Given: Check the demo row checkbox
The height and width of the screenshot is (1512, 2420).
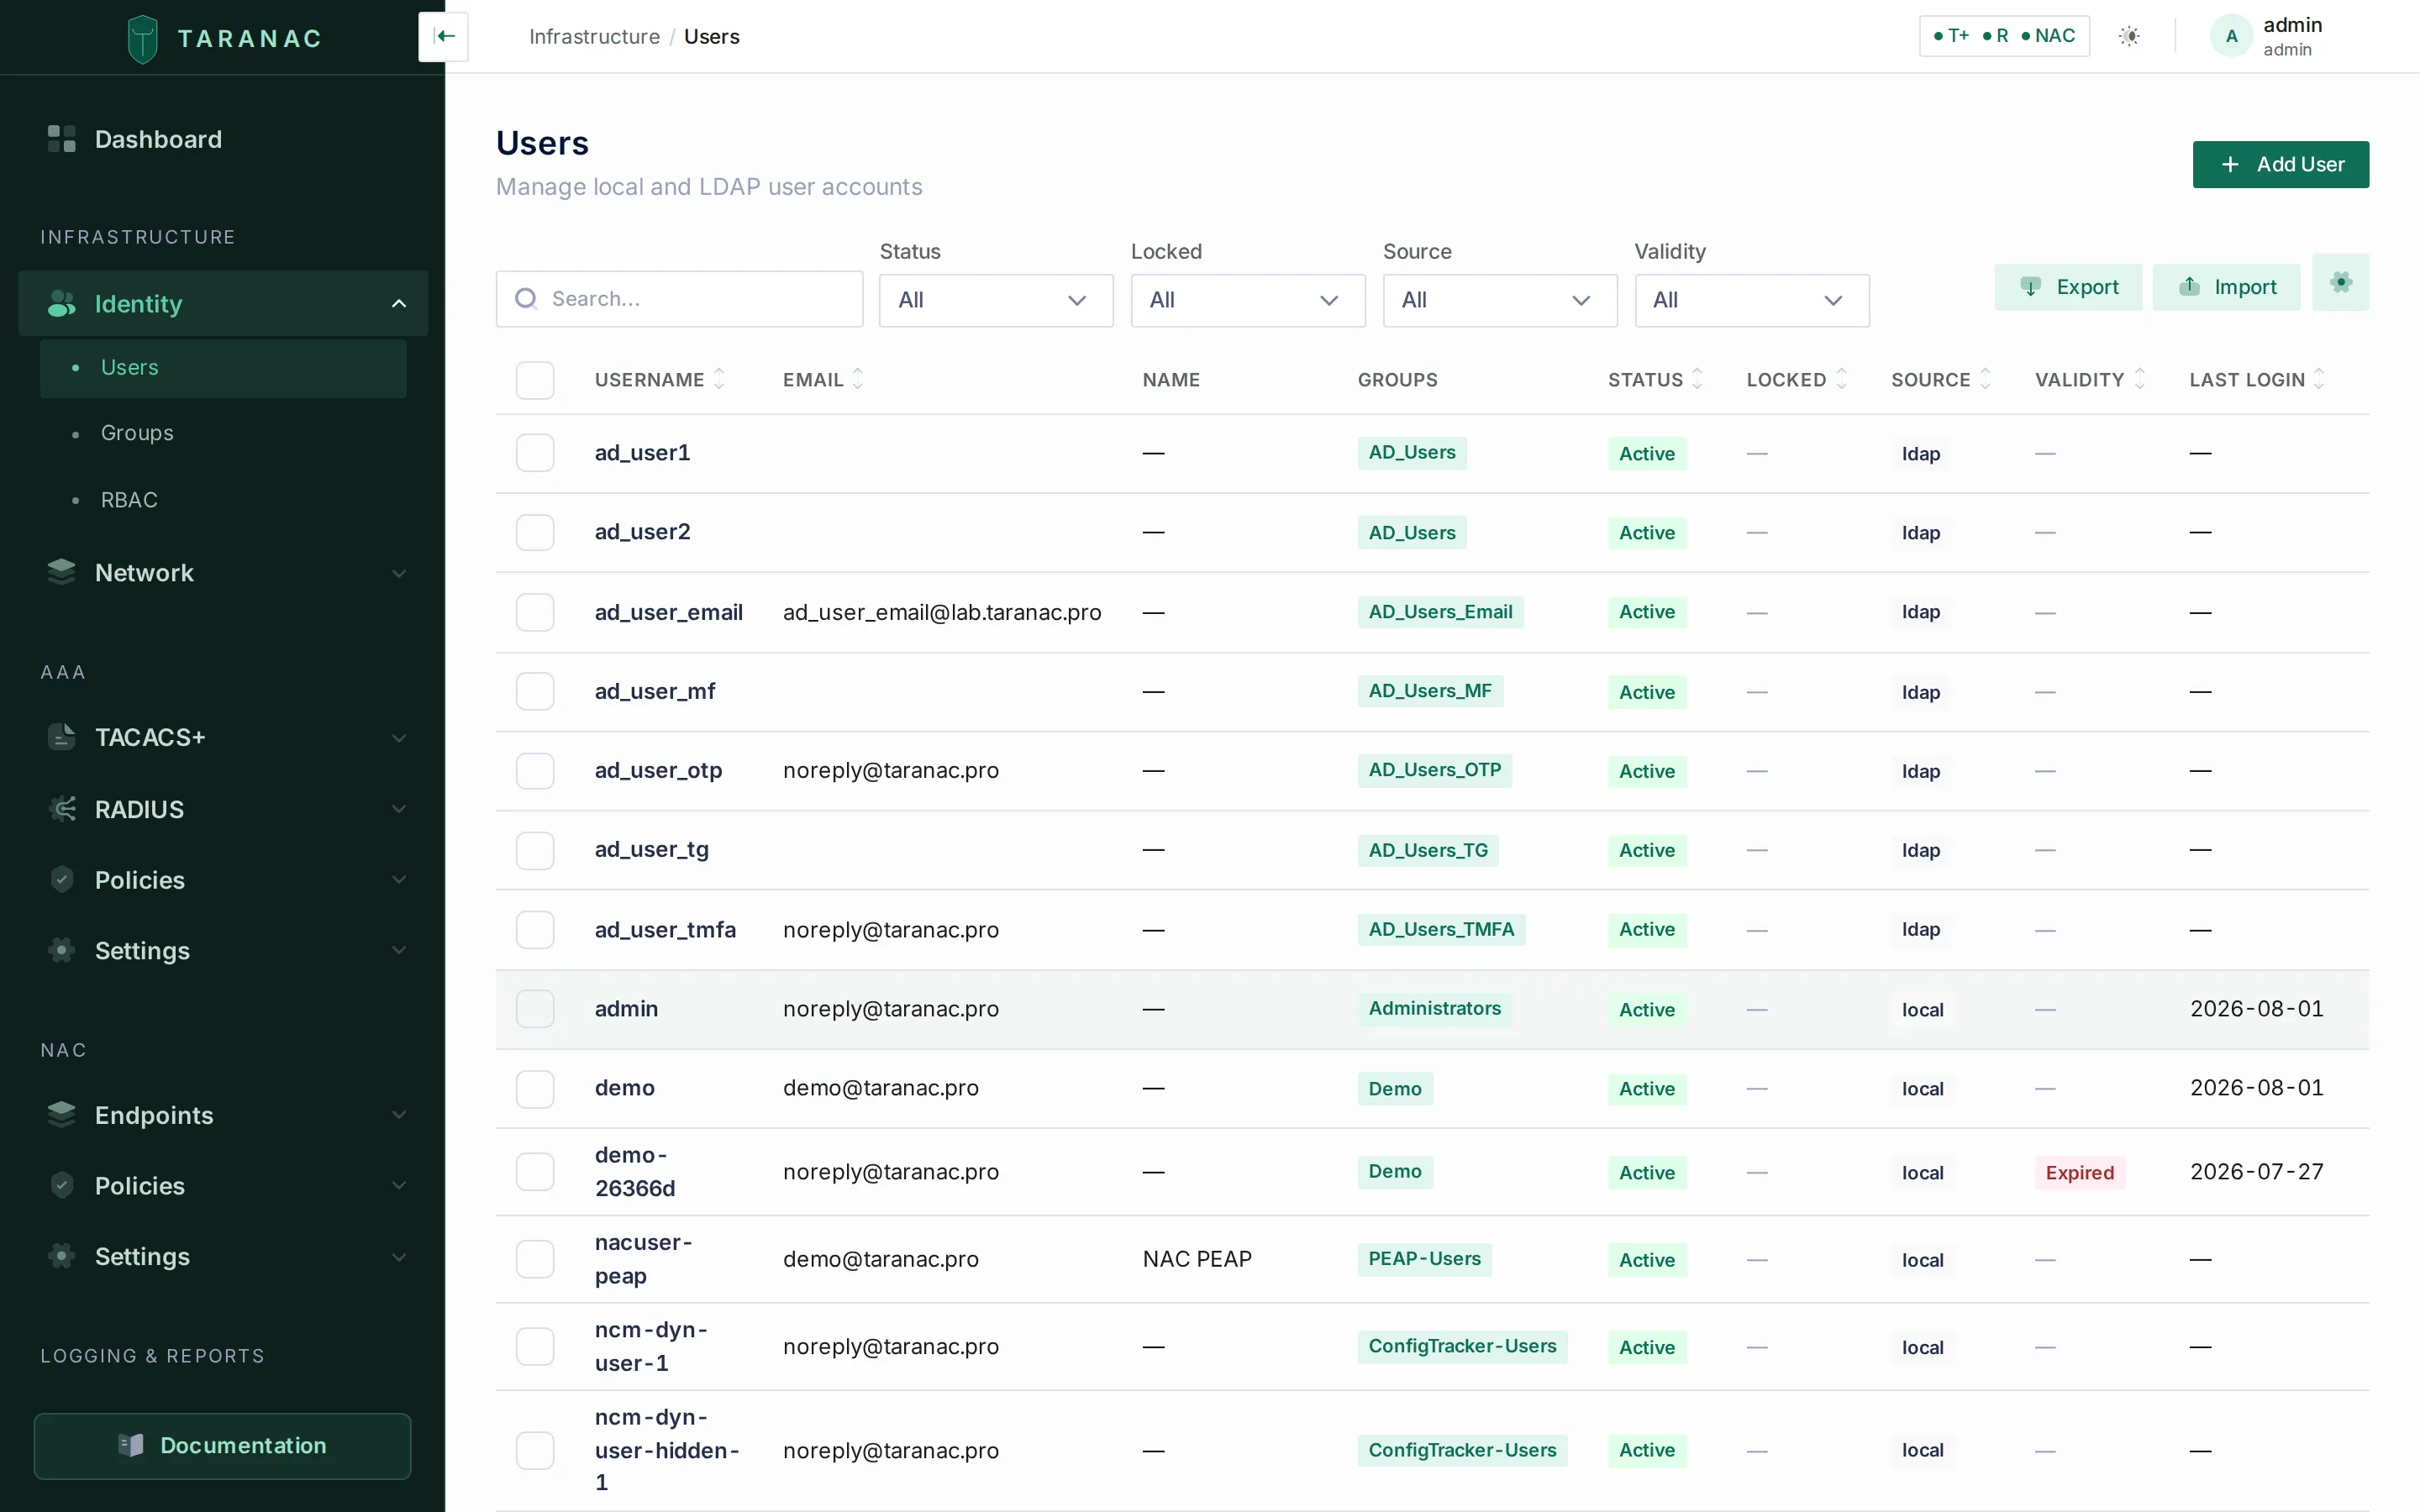Looking at the screenshot, I should coord(535,1089).
